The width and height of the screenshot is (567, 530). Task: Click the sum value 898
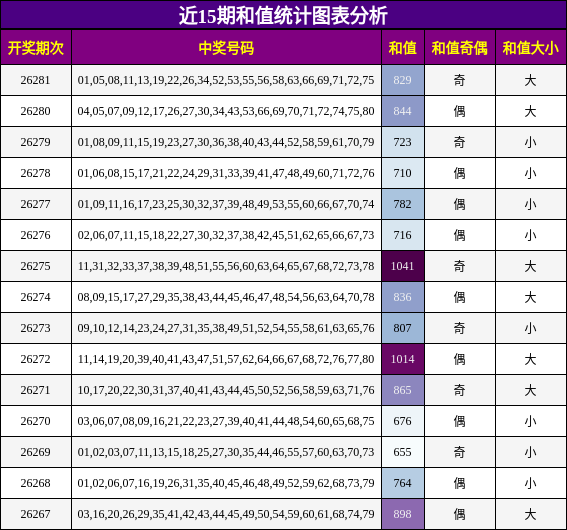click(x=402, y=514)
